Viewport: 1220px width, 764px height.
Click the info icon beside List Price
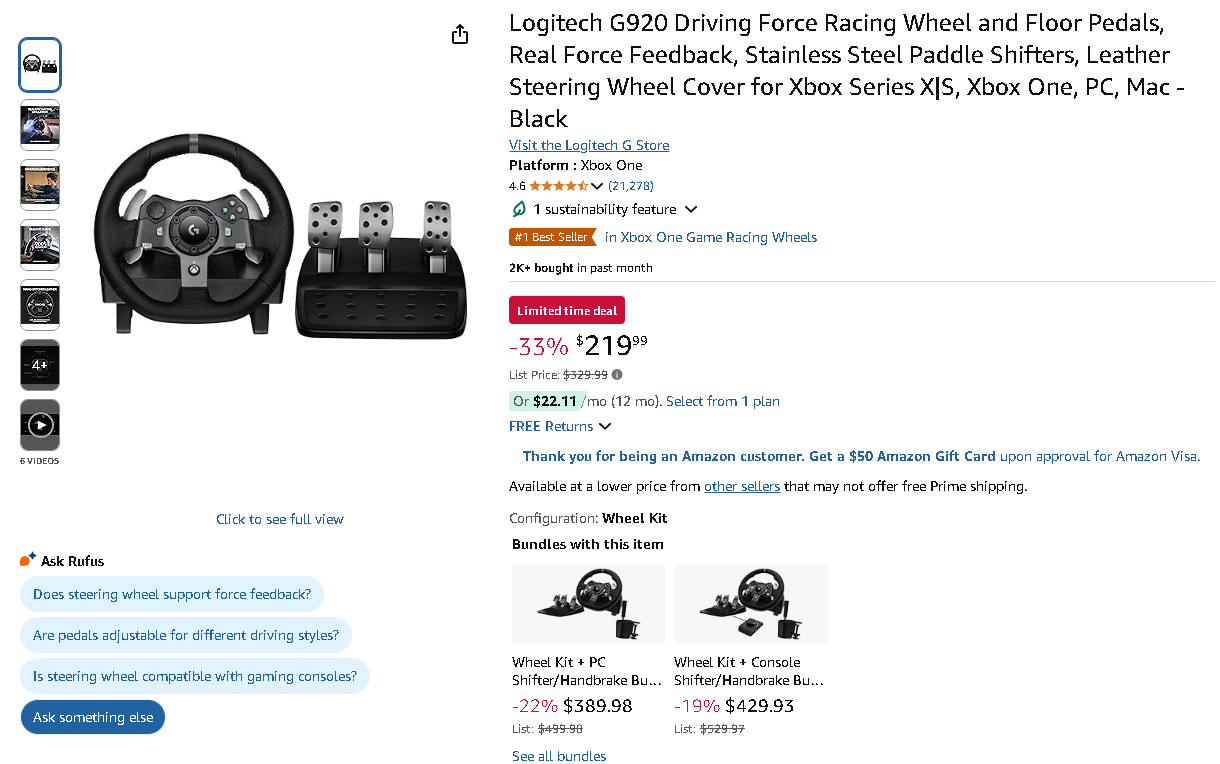tap(617, 374)
